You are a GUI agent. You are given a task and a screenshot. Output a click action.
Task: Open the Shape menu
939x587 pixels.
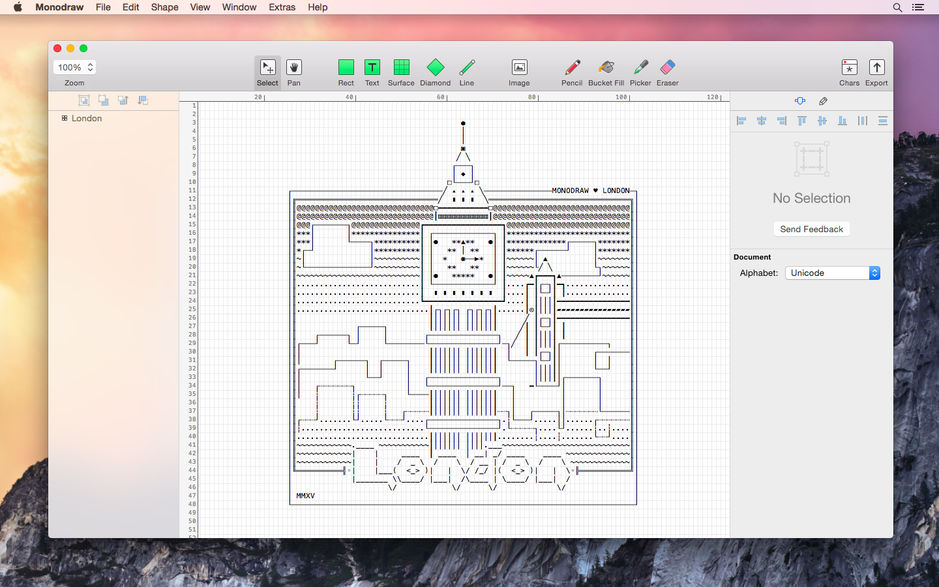click(x=165, y=7)
